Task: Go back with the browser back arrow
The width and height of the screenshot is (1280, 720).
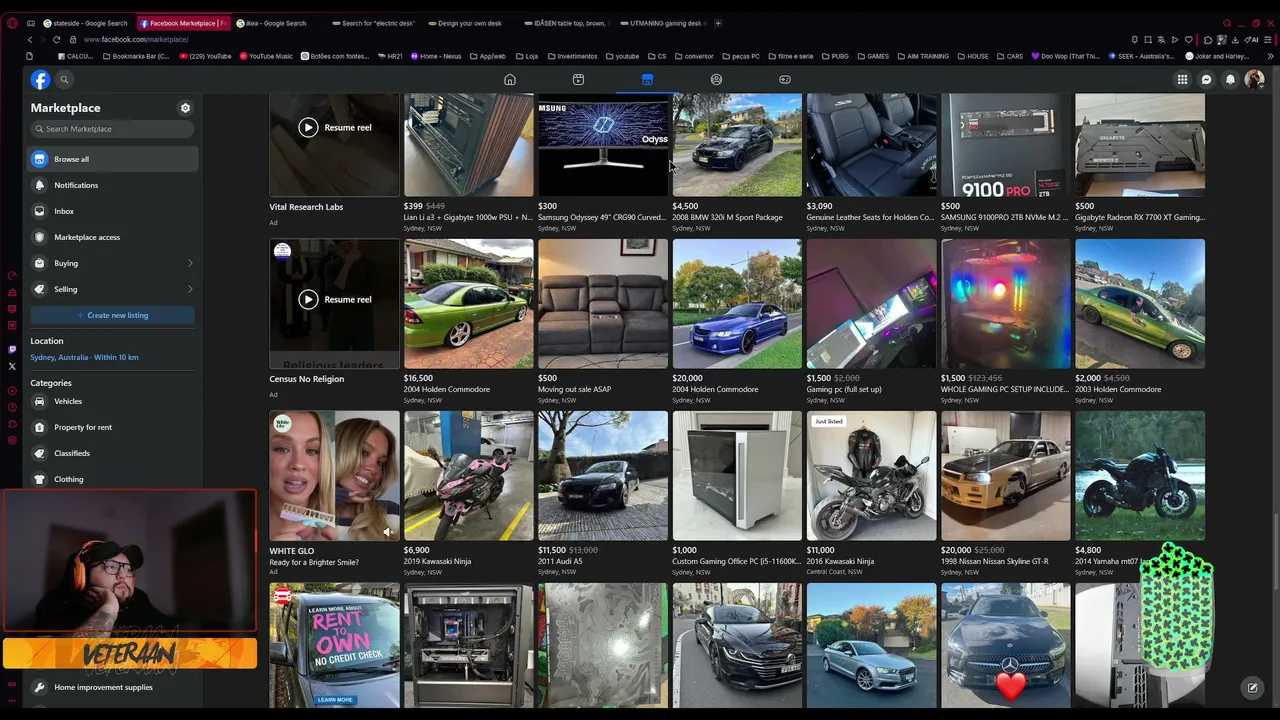Action: 30,39
